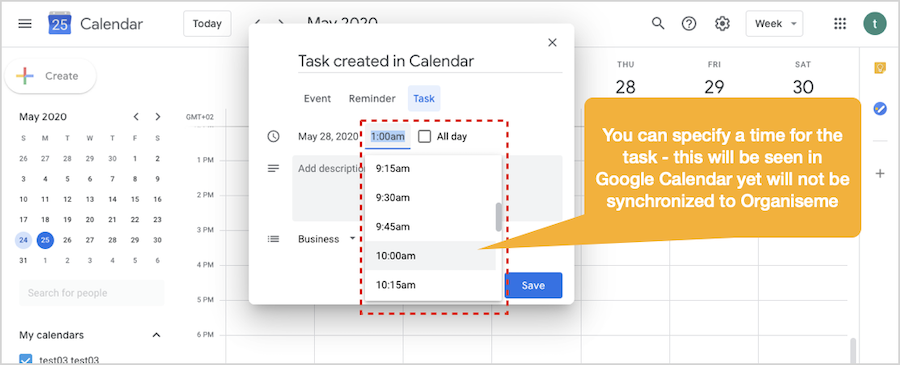
Task: Open the account avatar menu
Action: (x=875, y=24)
